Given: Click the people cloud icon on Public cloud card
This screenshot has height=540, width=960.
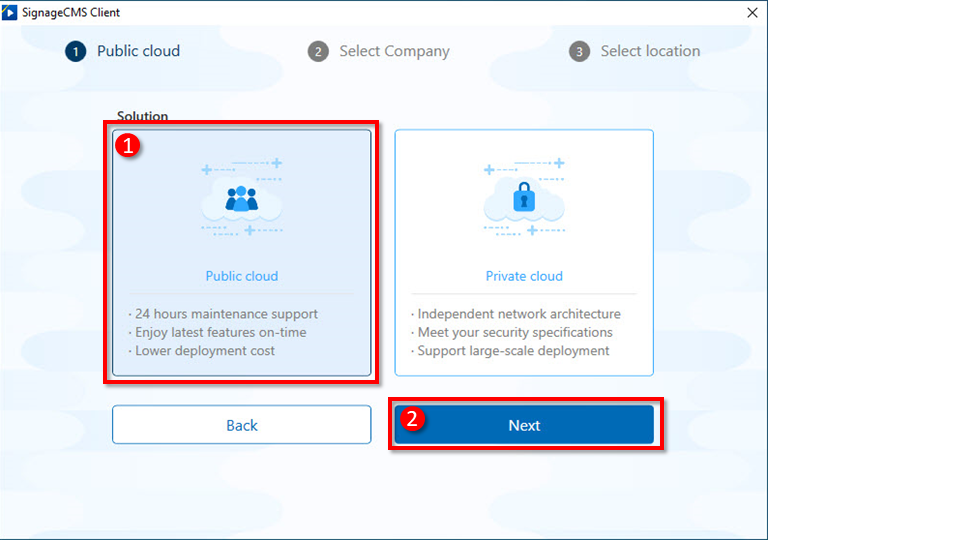Looking at the screenshot, I should (x=241, y=199).
